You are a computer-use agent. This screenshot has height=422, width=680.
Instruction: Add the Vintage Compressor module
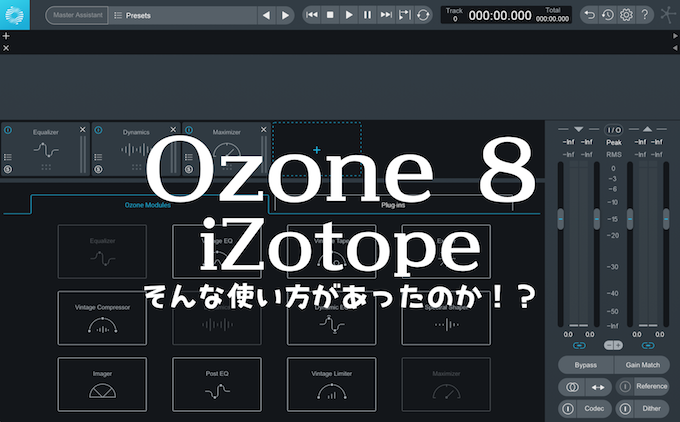point(102,318)
